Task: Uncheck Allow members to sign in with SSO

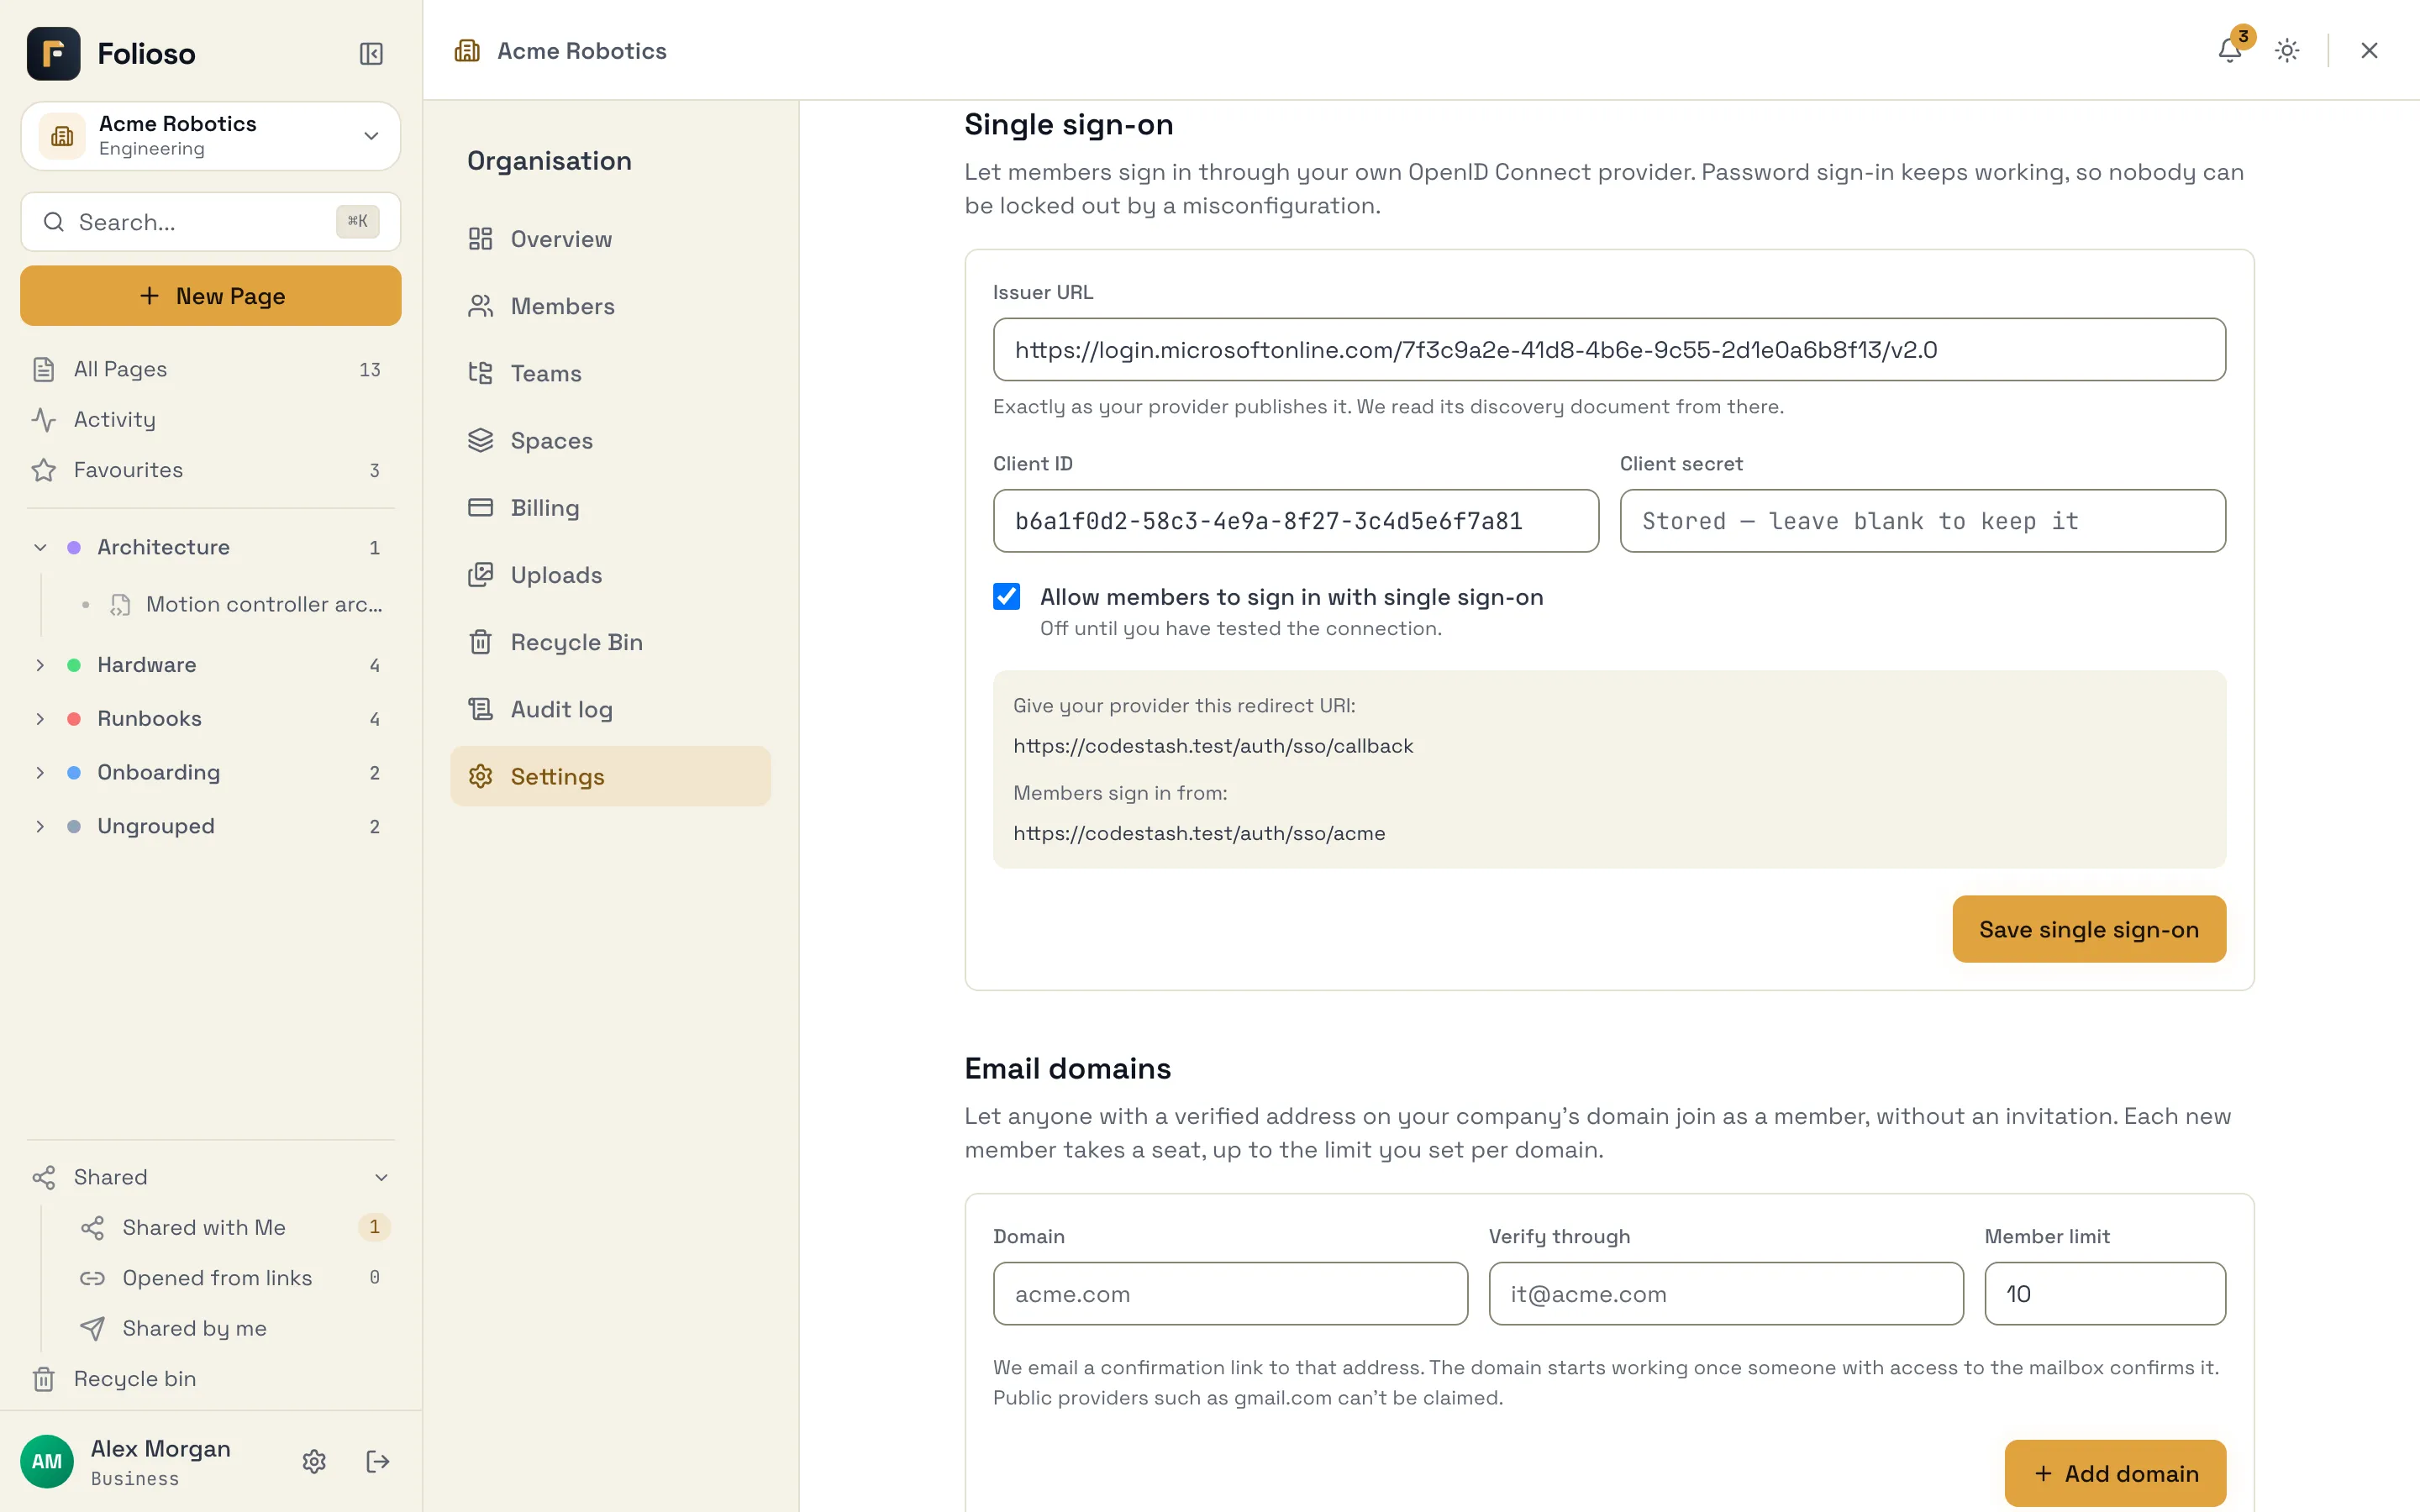Action: click(1006, 597)
